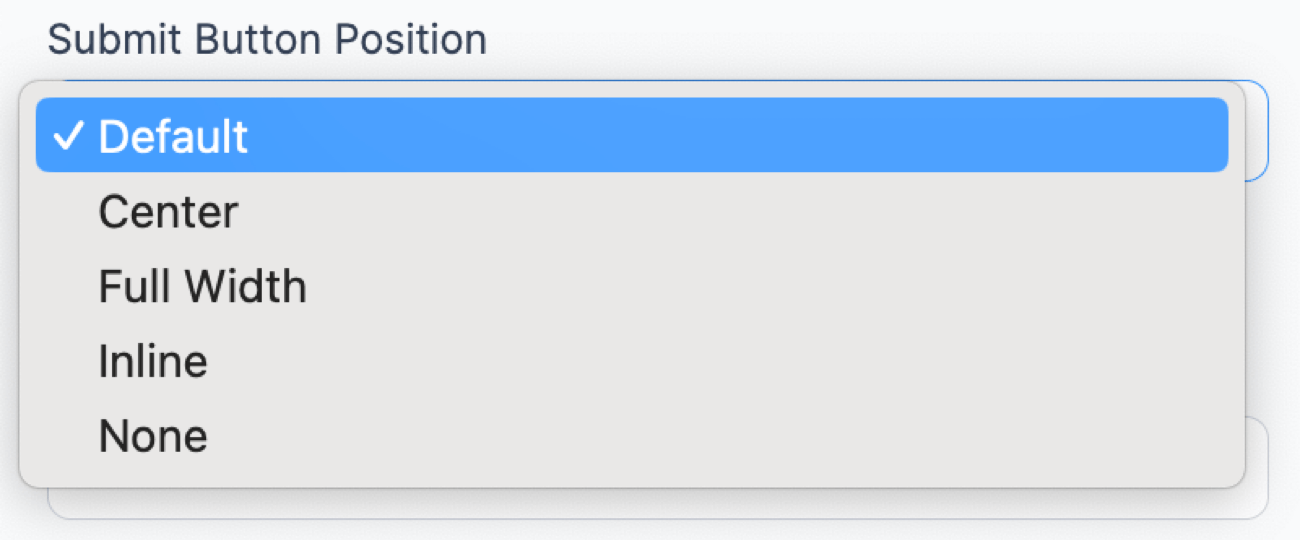Click the select box edge behind the list
The width and height of the screenshot is (1300, 540).
[x=1257, y=131]
